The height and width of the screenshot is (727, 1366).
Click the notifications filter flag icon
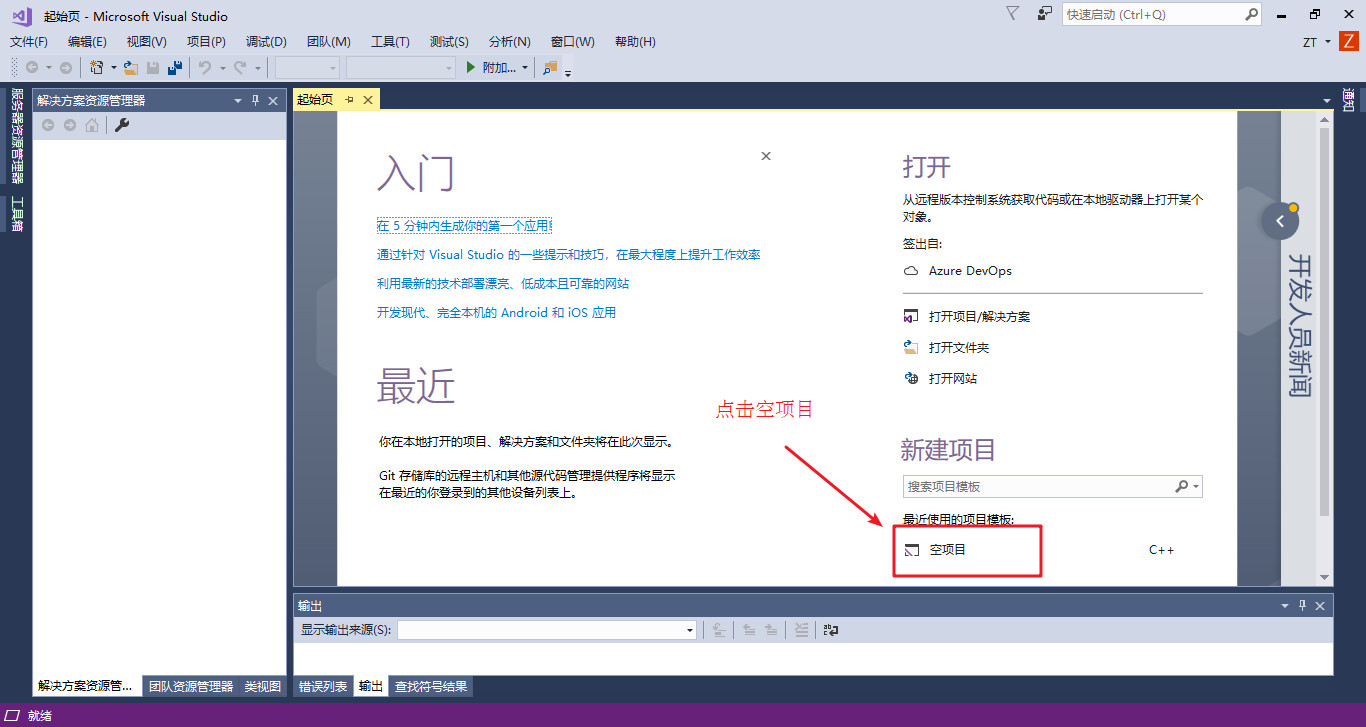(x=1013, y=14)
